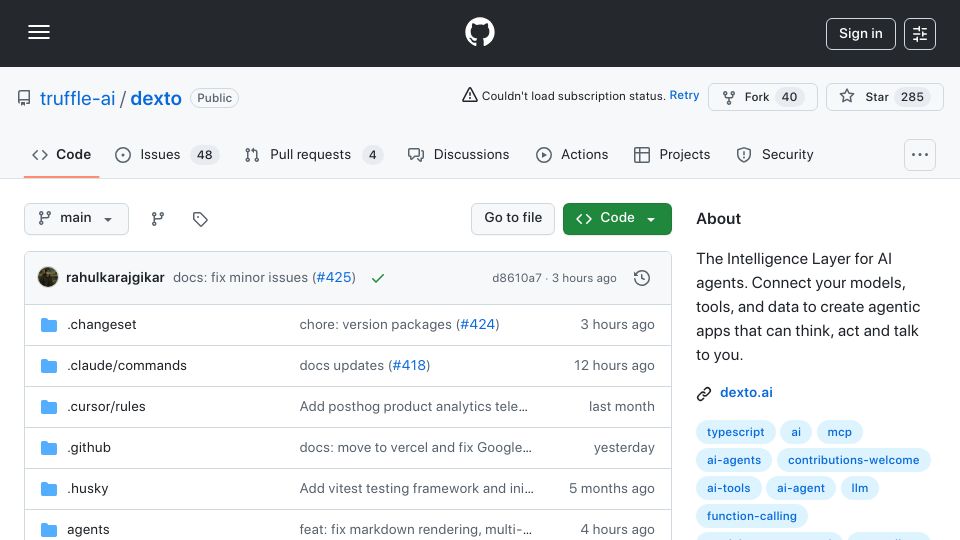This screenshot has height=540, width=960.
Task: Open pull request #424 link
Action: [478, 324]
